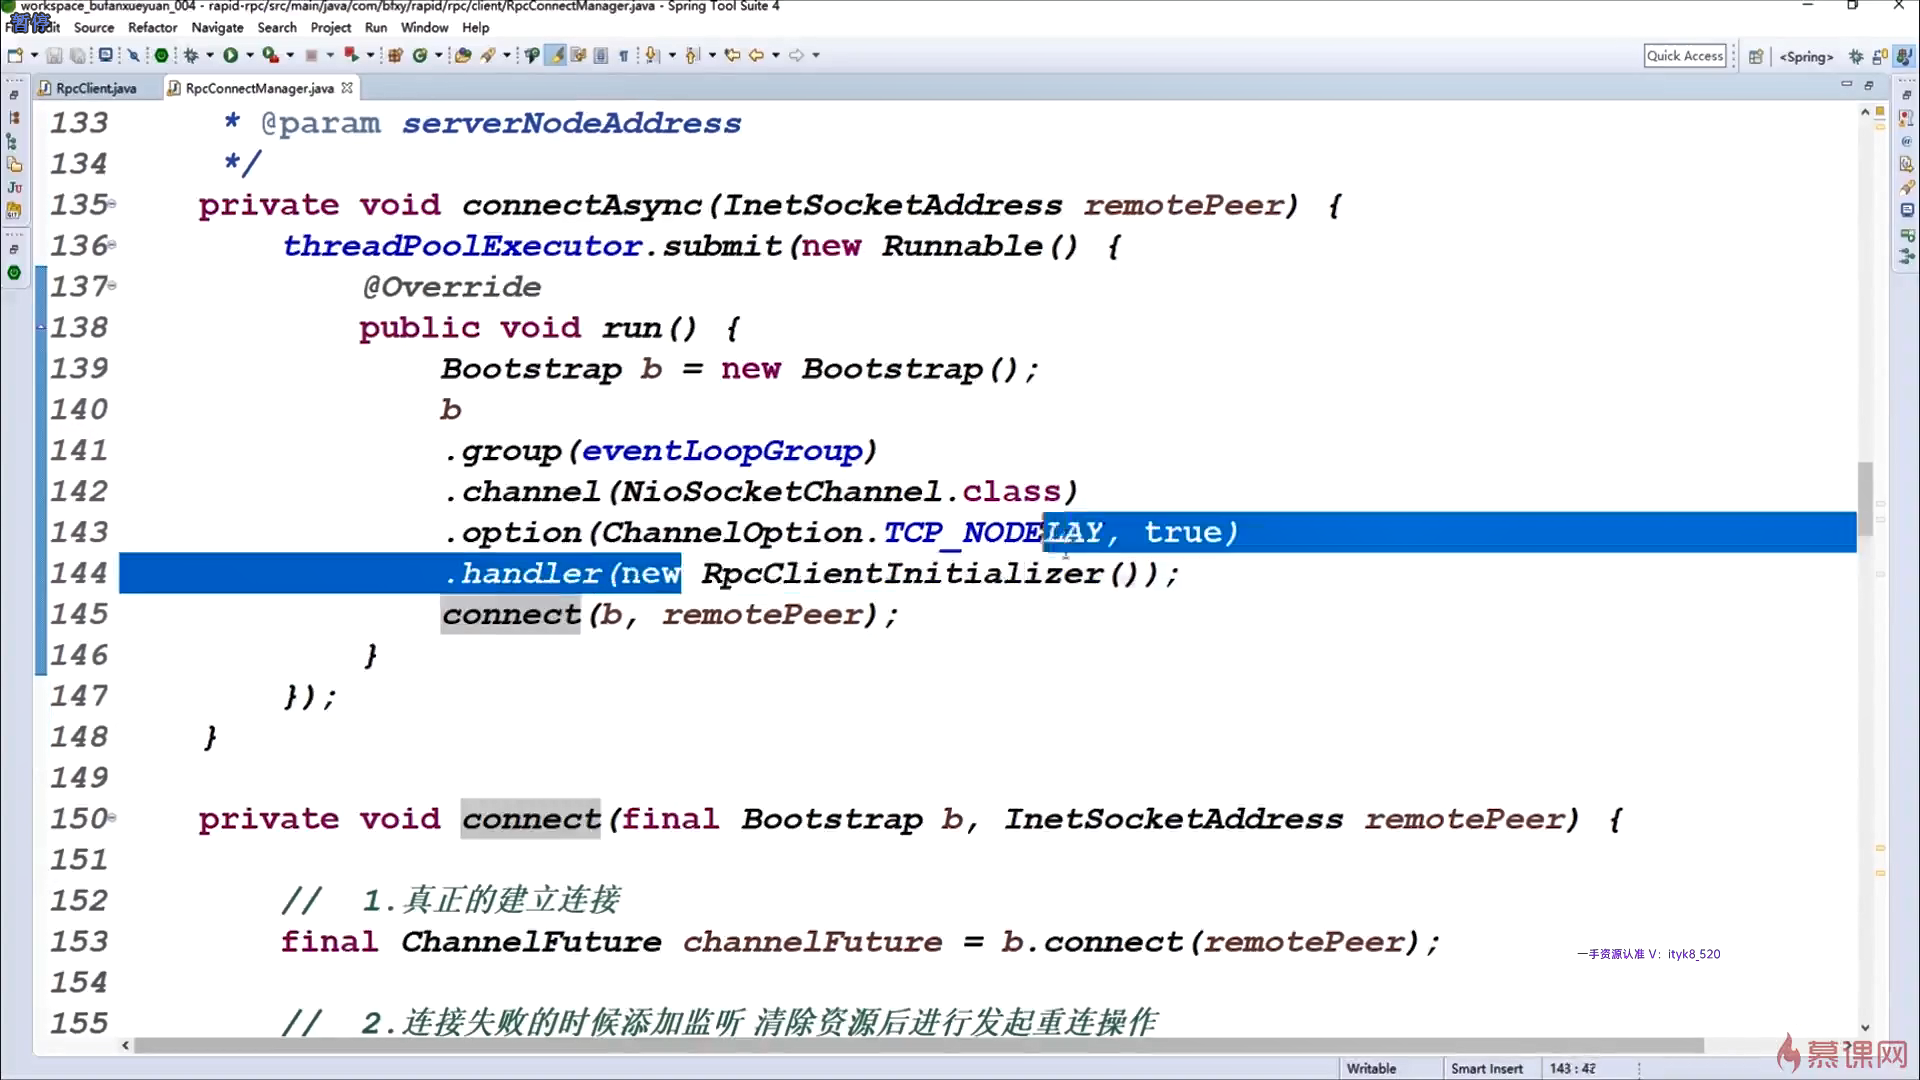Switch to the <Spring> perspective
Screen dimensions: 1920x1080
click(1806, 56)
